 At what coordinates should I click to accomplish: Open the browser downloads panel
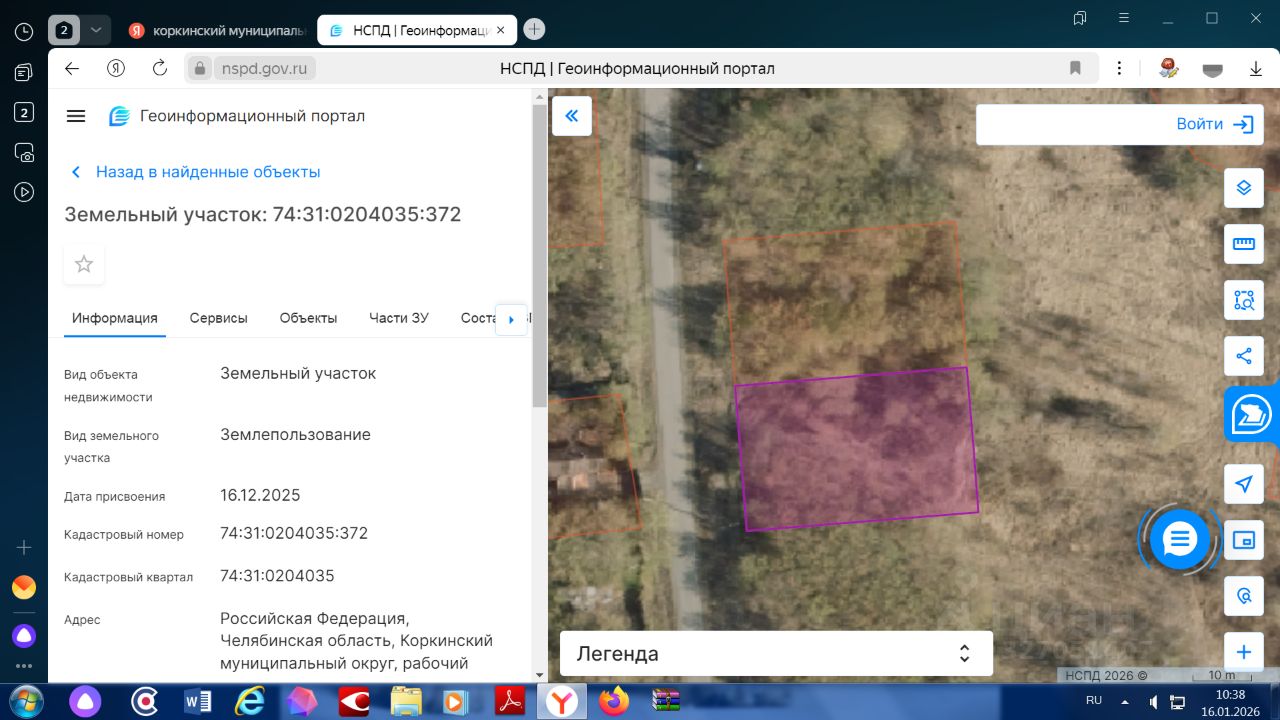[1256, 68]
